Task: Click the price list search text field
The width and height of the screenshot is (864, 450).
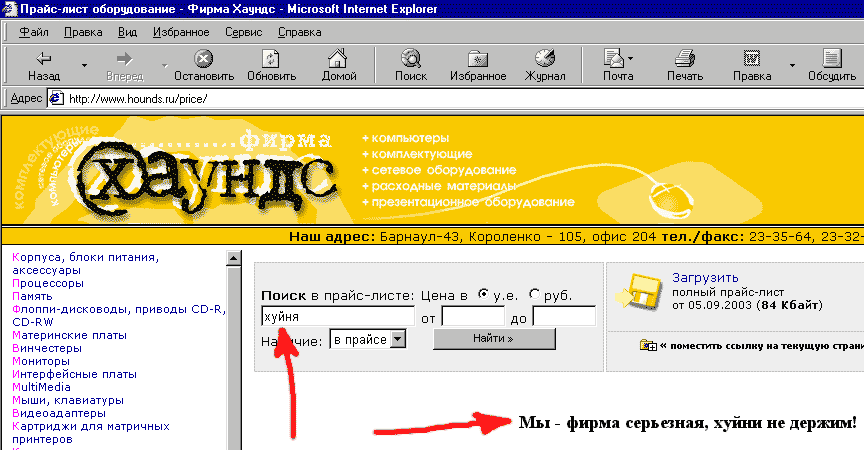Action: point(338,317)
